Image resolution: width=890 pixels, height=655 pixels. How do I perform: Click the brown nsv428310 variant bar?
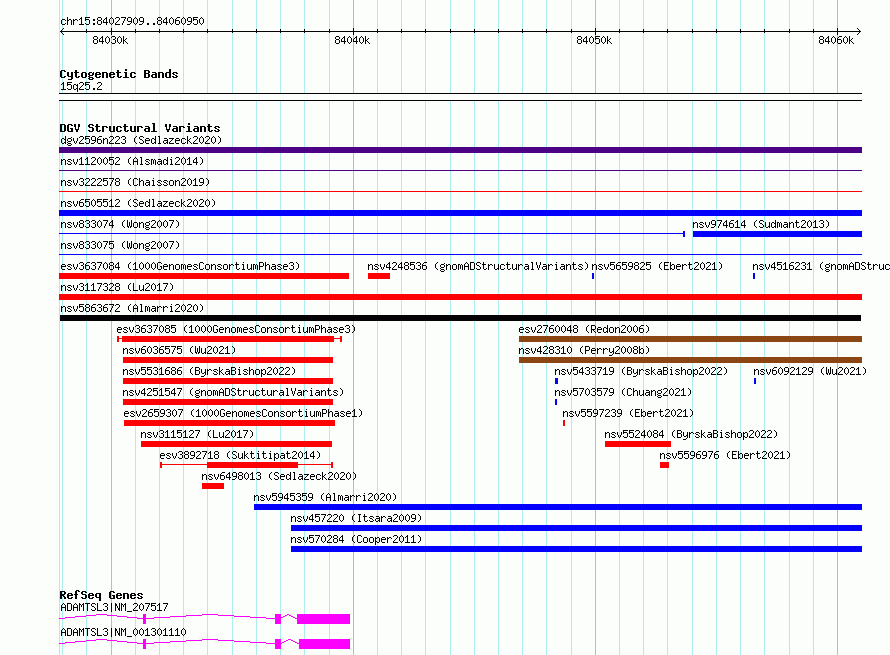click(x=690, y=360)
